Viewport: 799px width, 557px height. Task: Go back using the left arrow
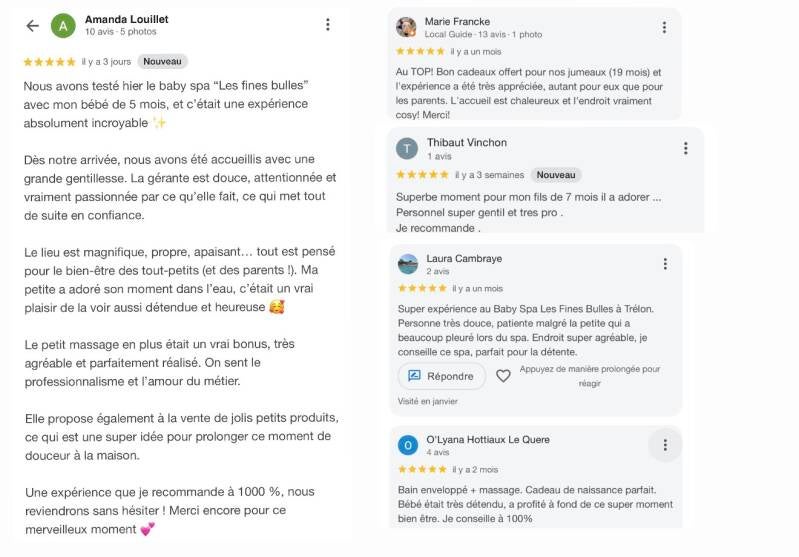click(x=33, y=25)
